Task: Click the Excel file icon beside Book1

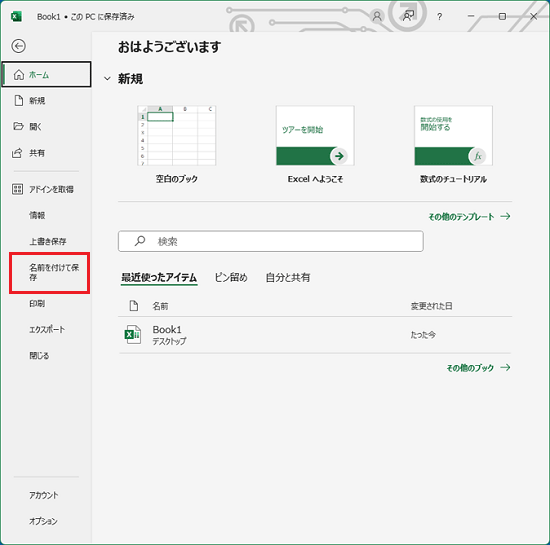Action: (x=133, y=335)
